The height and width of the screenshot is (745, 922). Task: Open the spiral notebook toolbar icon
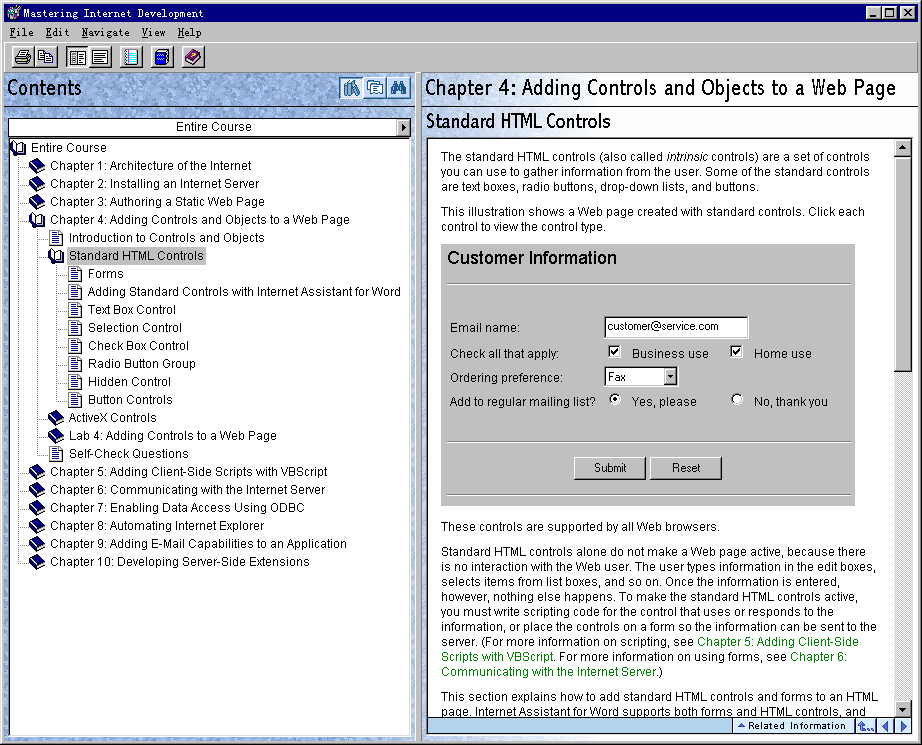(x=131, y=57)
